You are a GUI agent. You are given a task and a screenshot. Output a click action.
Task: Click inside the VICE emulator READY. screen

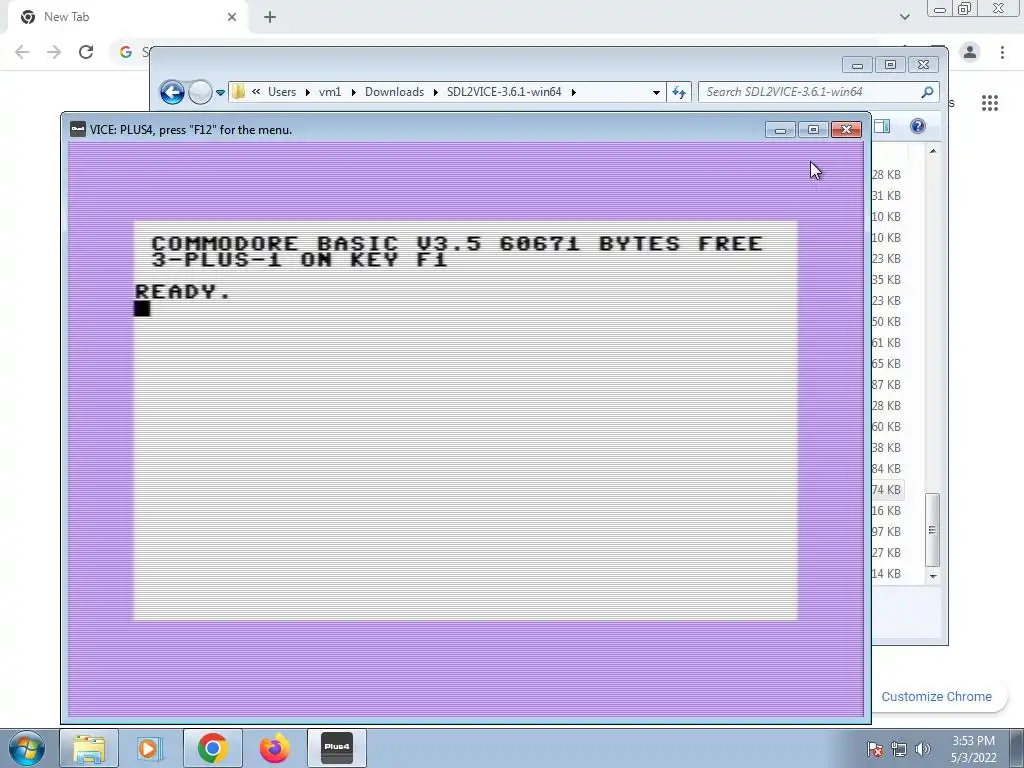(x=465, y=421)
